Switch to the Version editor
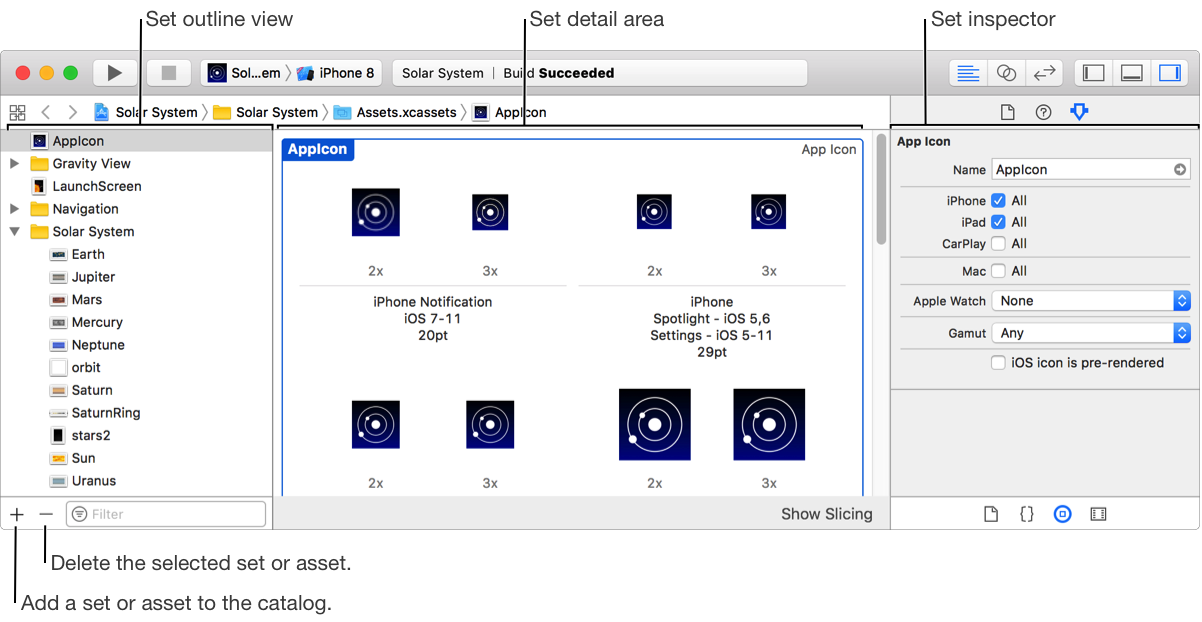Viewport: 1202px width, 622px height. pyautogui.click(x=1045, y=73)
